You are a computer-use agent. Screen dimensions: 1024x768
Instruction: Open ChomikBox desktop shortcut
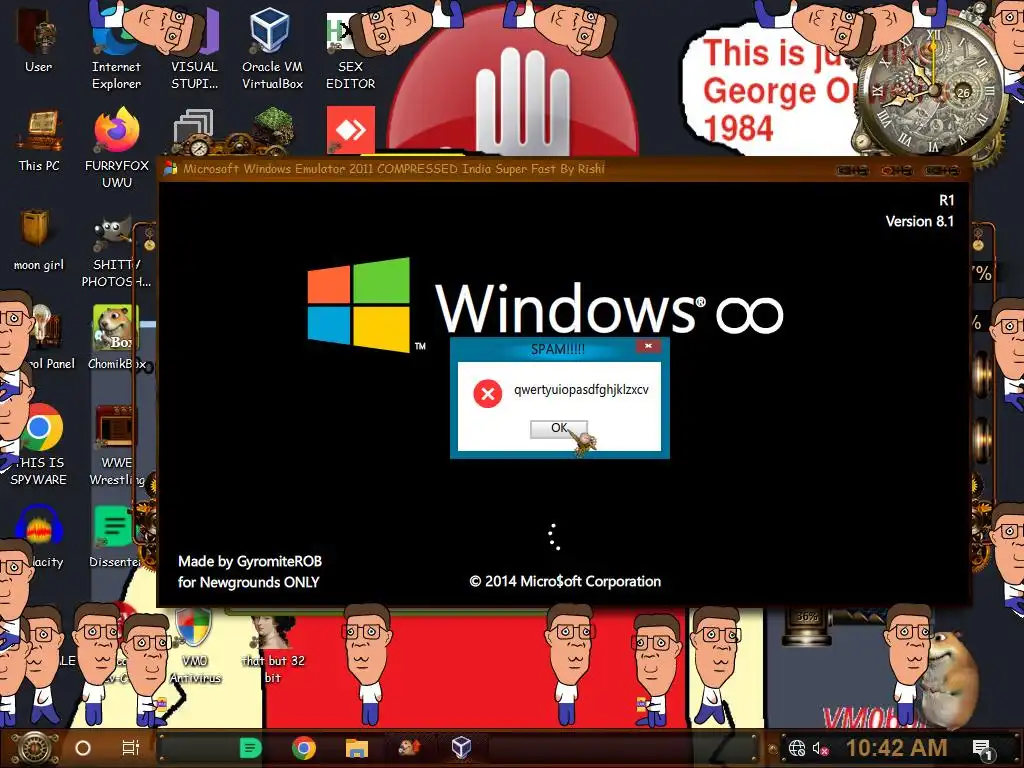coord(116,338)
